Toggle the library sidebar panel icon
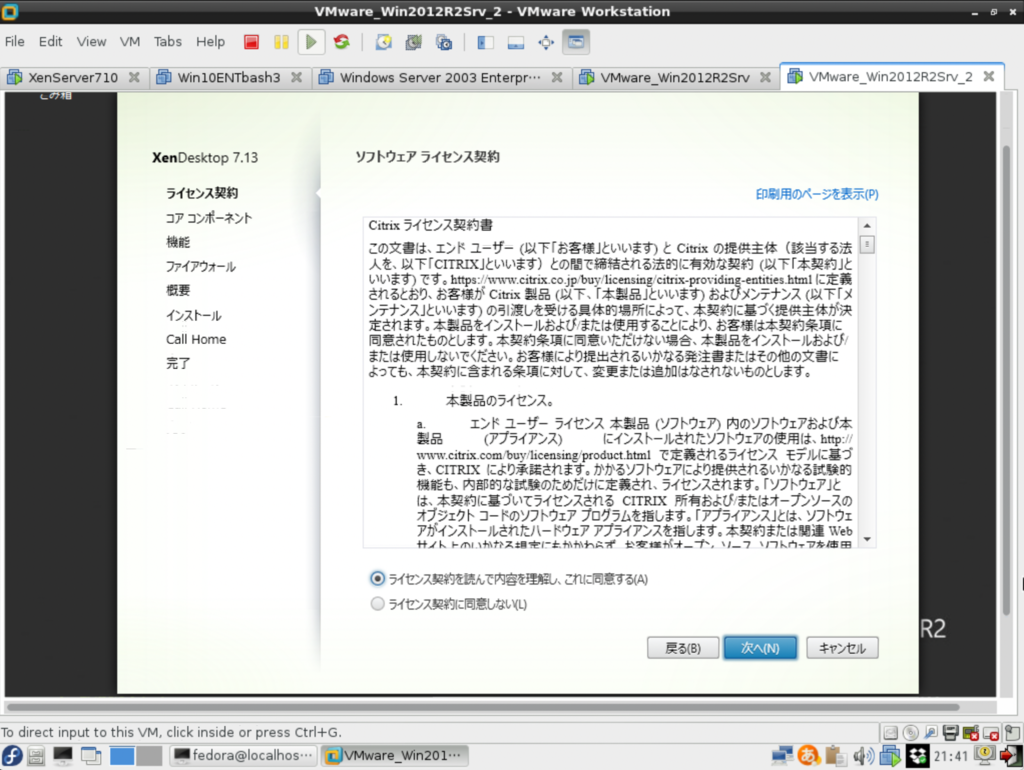Screen dimensions: 1024x770 click(x=485, y=42)
